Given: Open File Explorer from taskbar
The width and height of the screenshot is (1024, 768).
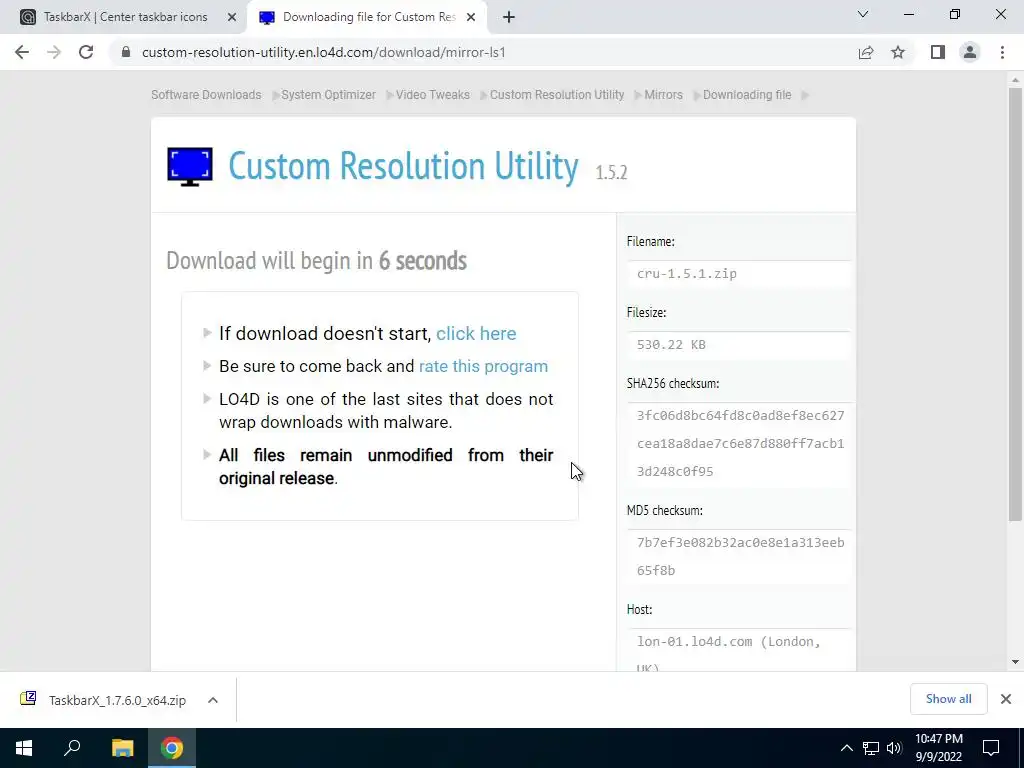Looking at the screenshot, I should [x=122, y=748].
